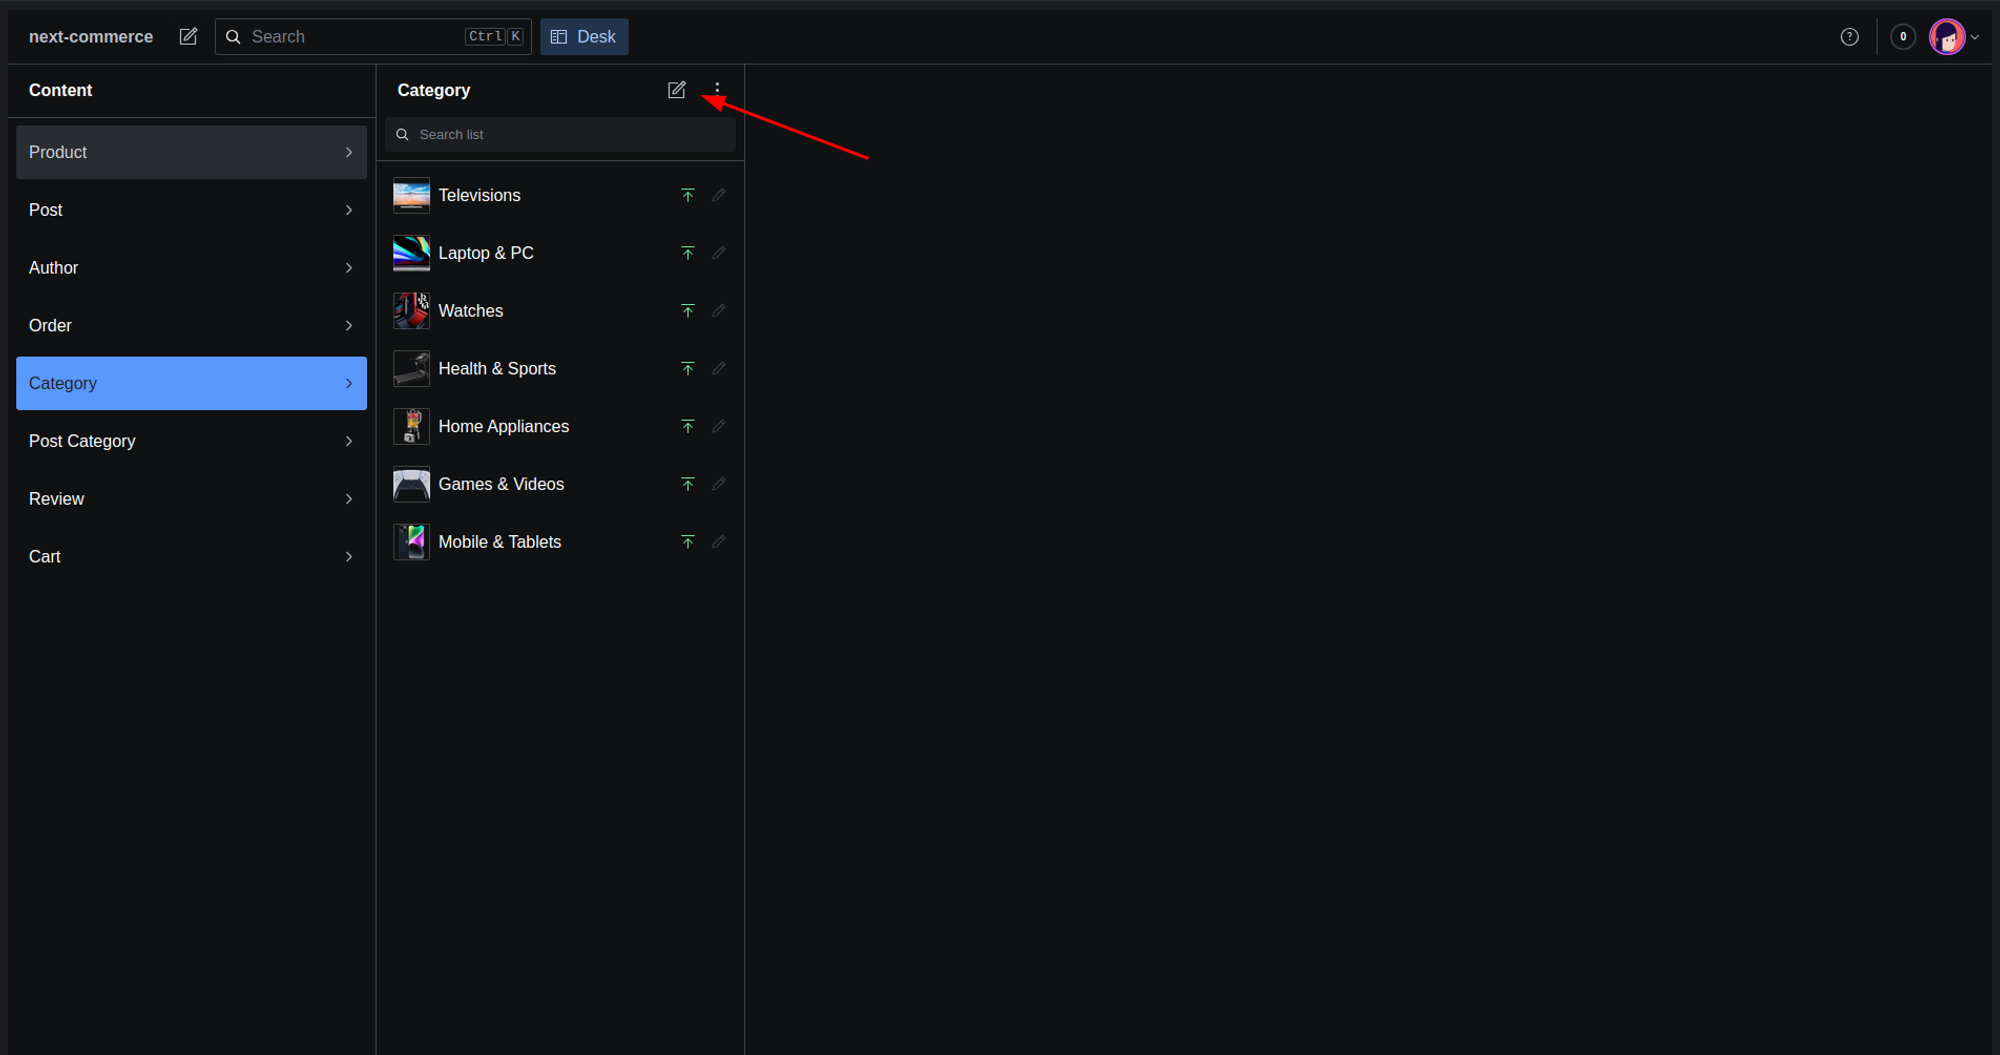This screenshot has width=2000, height=1055.
Task: Open the user avatar dropdown menu
Action: click(x=1948, y=36)
